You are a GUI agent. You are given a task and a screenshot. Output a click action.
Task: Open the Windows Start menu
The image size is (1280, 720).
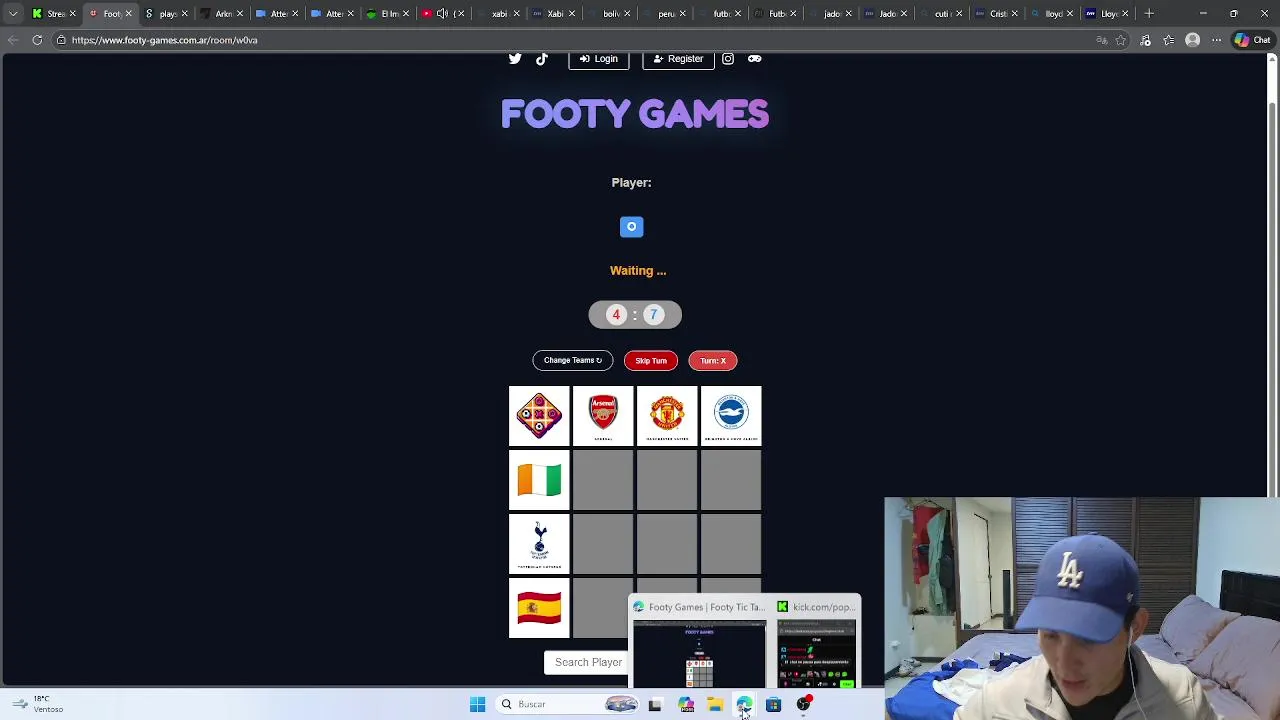[477, 704]
